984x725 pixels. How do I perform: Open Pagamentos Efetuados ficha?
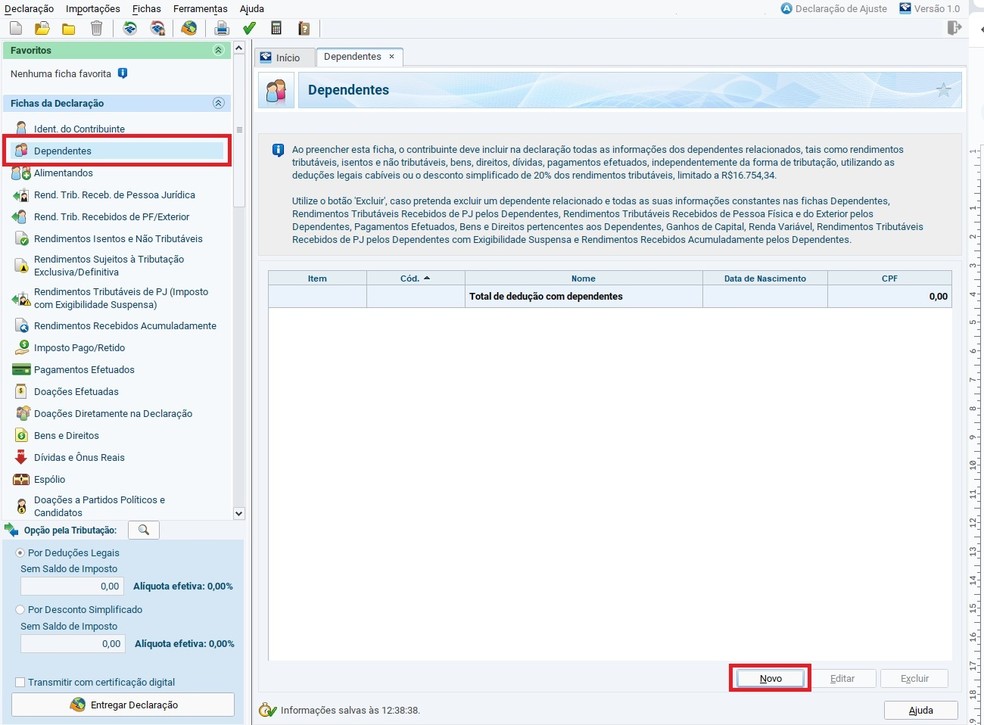(x=84, y=370)
